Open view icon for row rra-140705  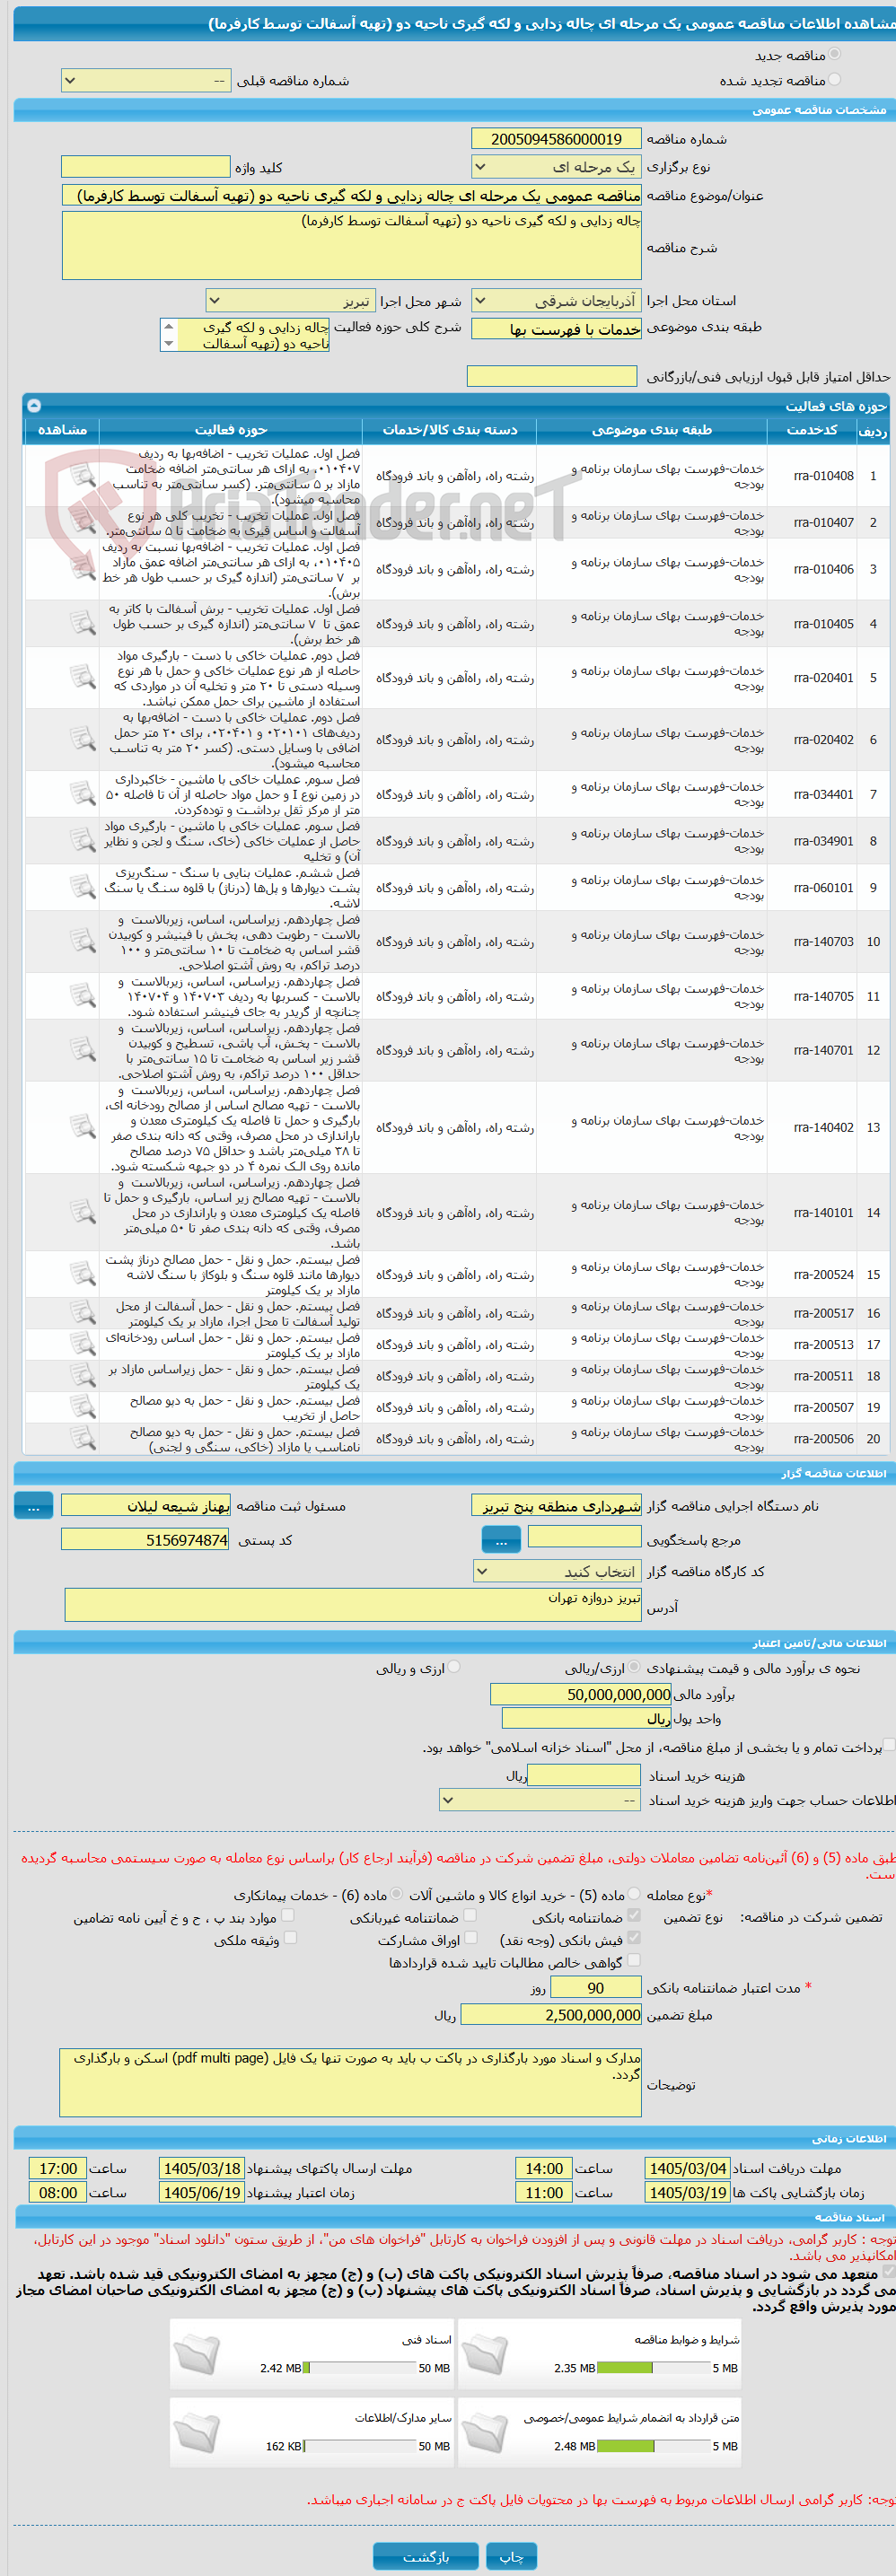coord(82,996)
